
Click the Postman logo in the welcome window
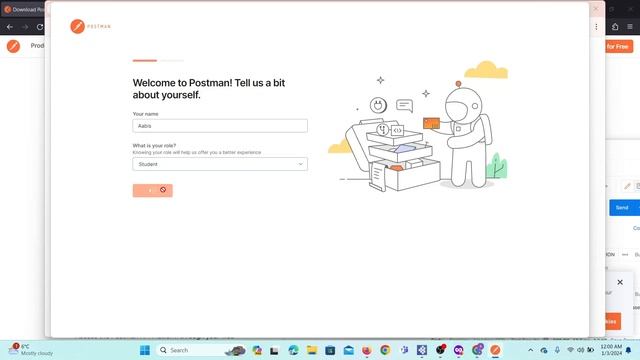(90, 27)
